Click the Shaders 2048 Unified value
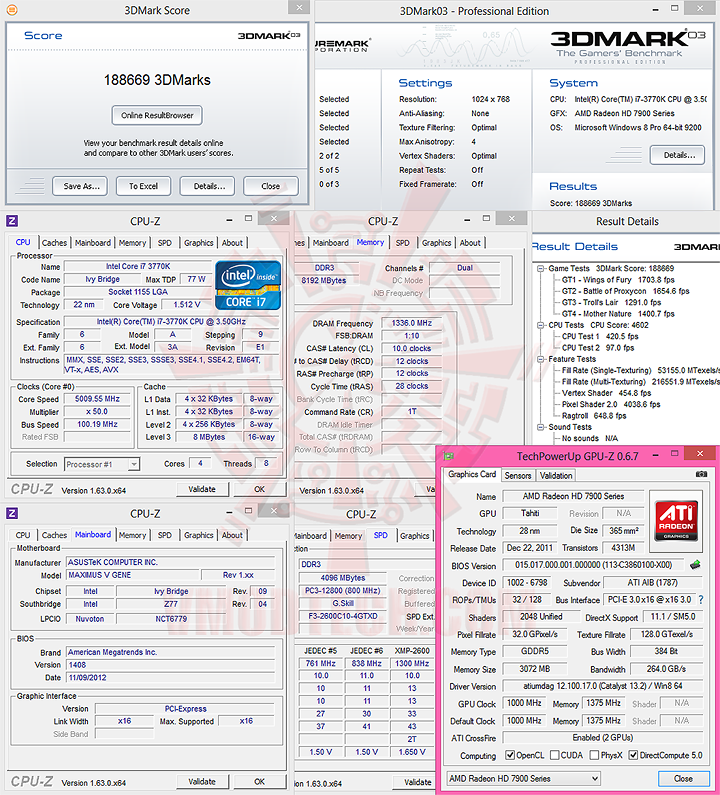720x795 pixels. (541, 617)
